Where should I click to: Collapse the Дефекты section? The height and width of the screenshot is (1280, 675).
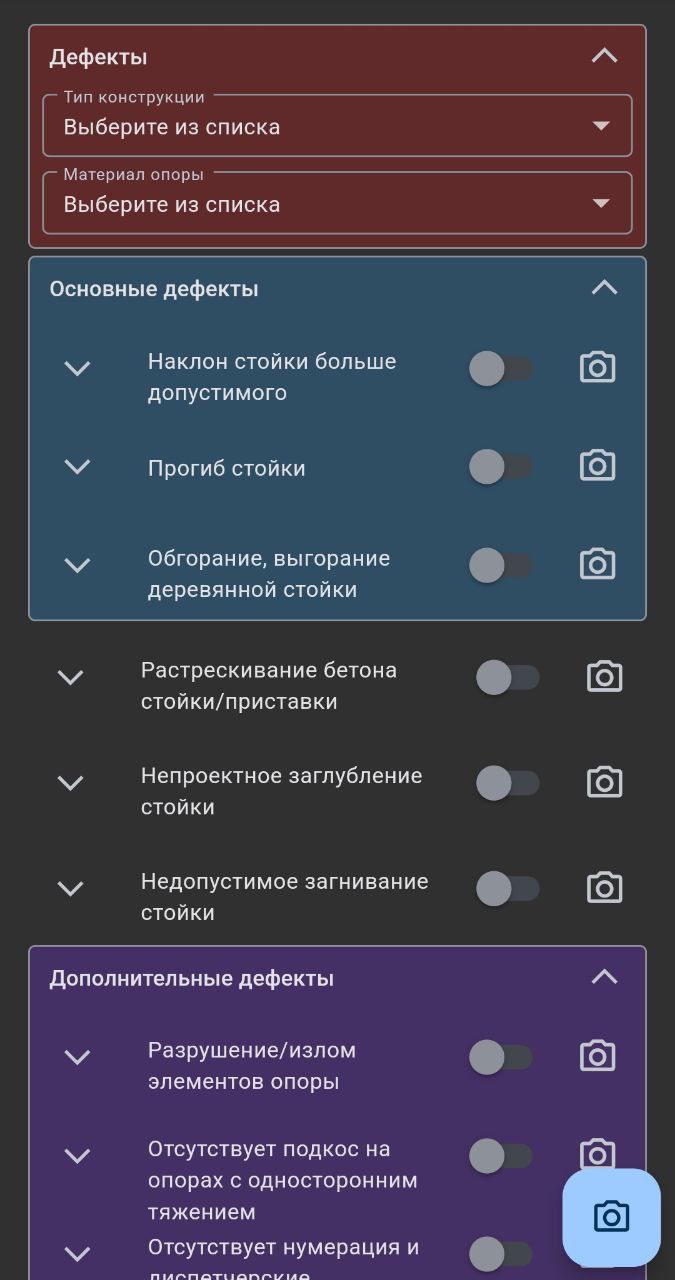pos(604,56)
